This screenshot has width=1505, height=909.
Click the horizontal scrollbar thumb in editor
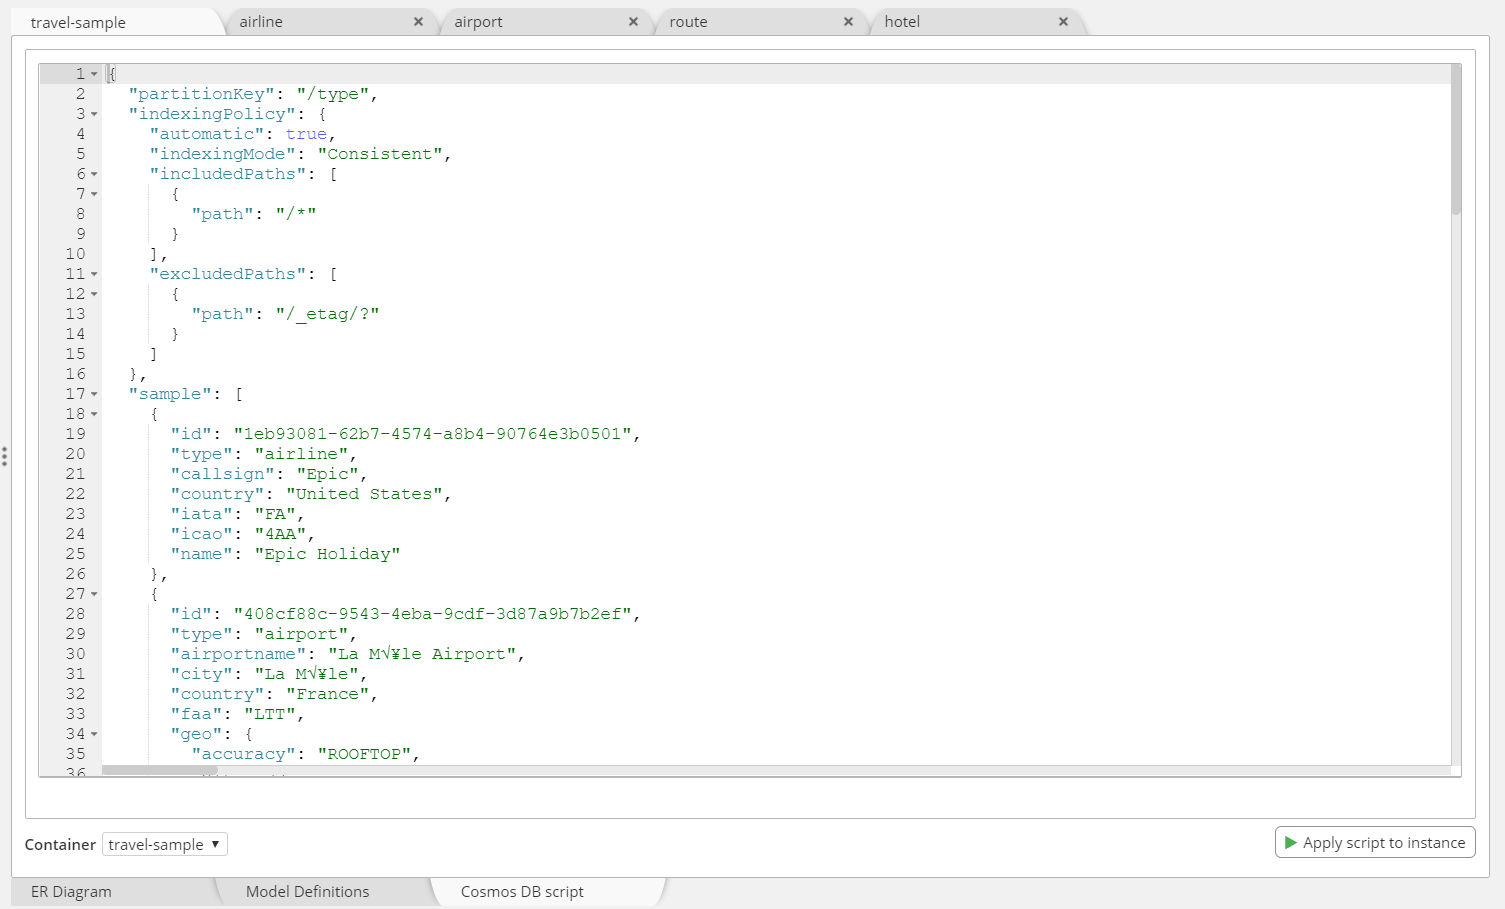(160, 770)
